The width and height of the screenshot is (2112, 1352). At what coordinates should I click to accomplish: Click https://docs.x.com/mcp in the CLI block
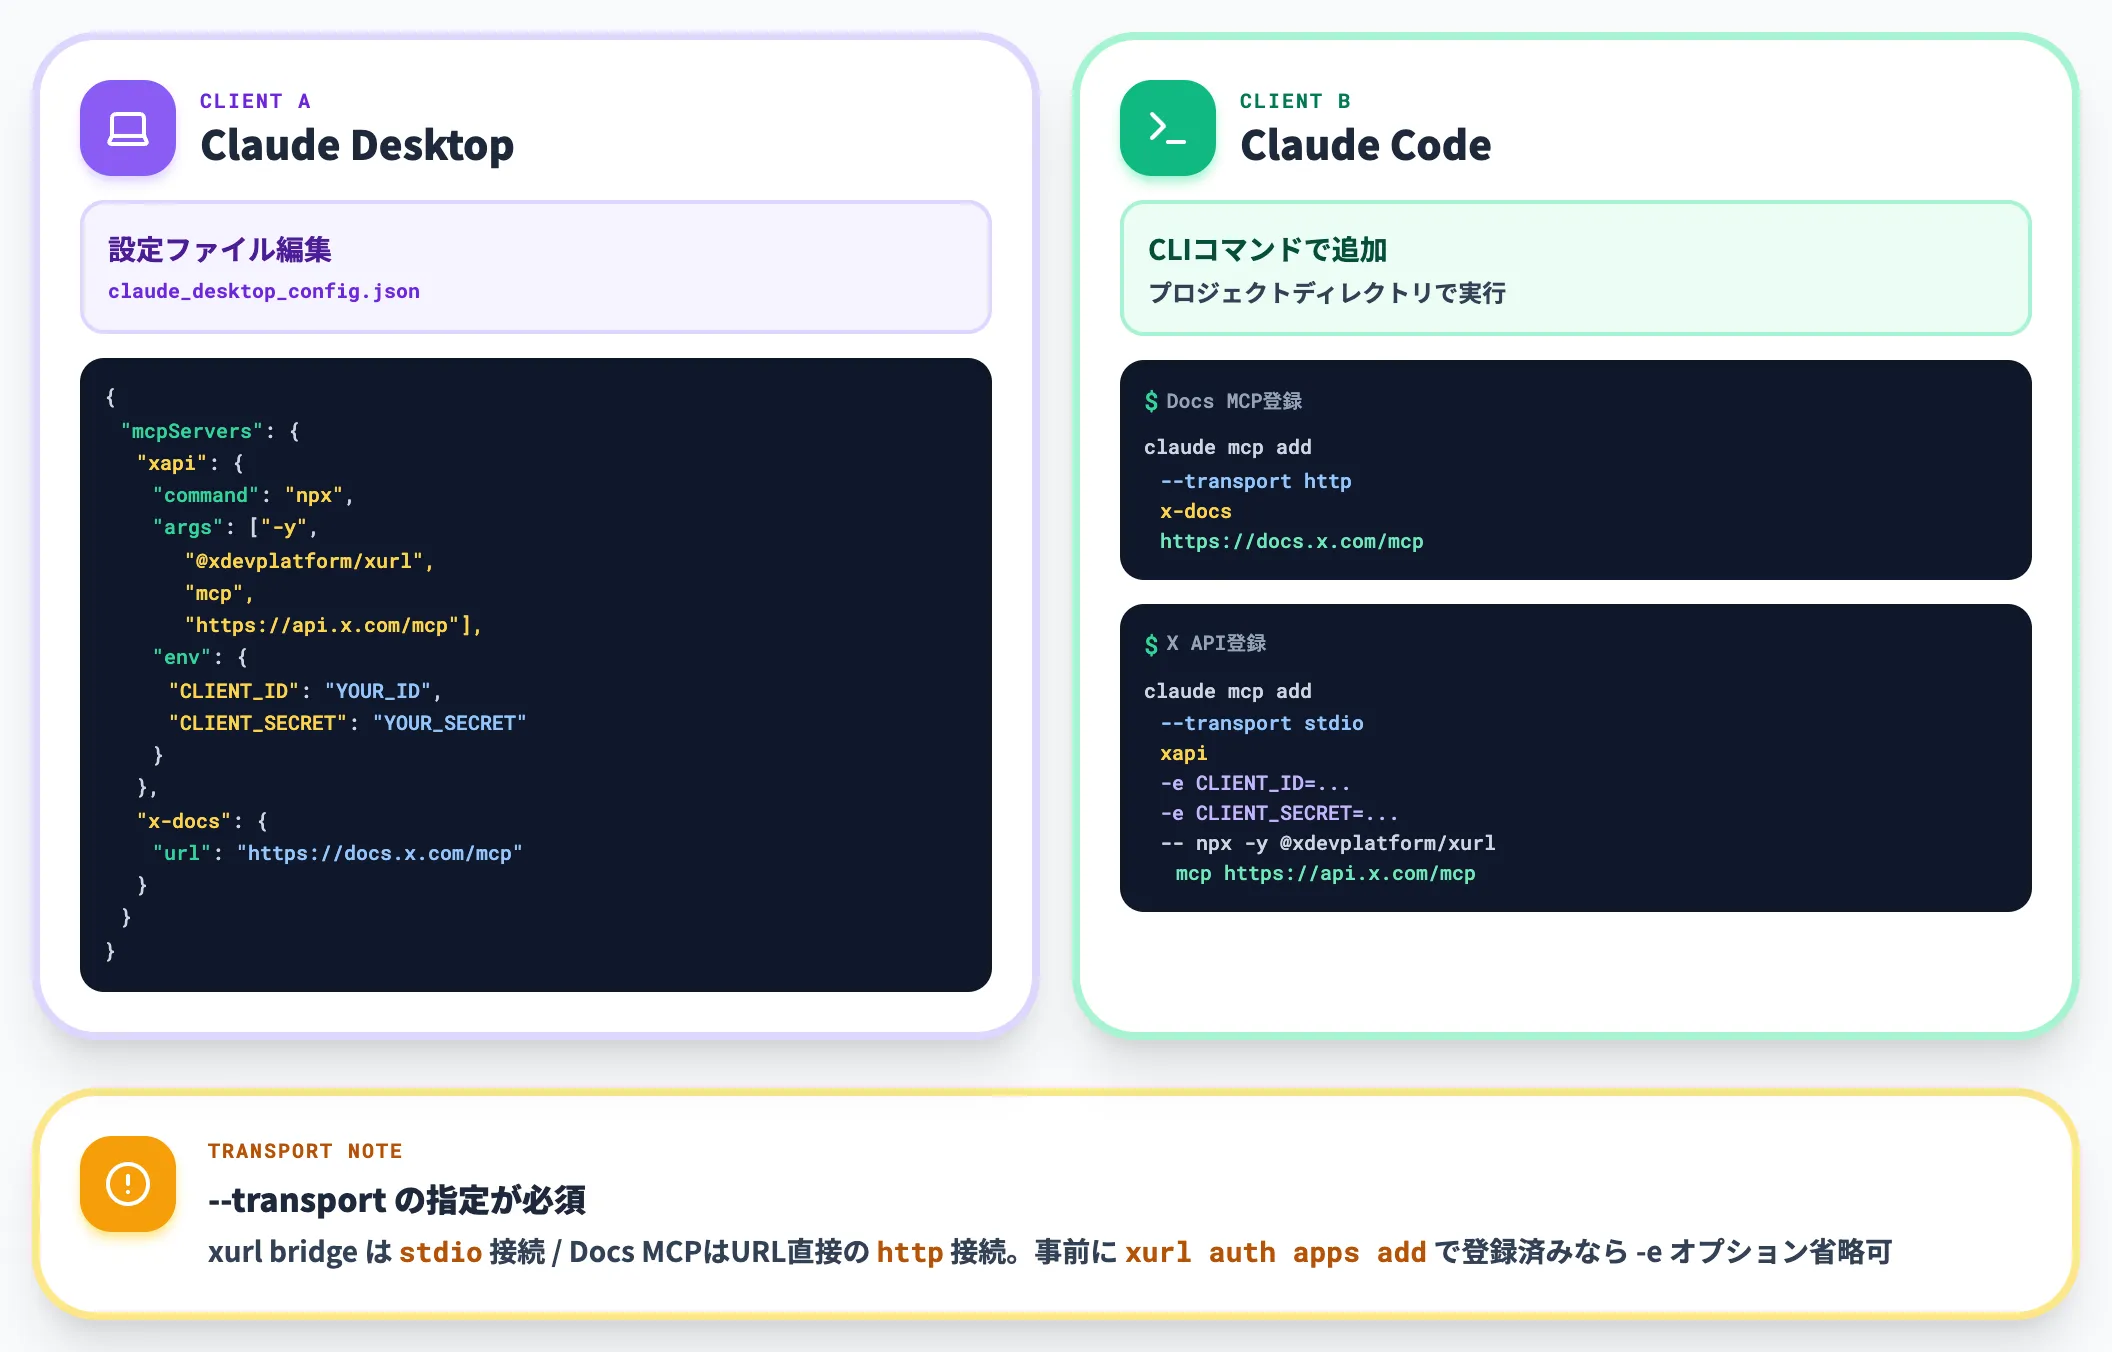point(1292,541)
